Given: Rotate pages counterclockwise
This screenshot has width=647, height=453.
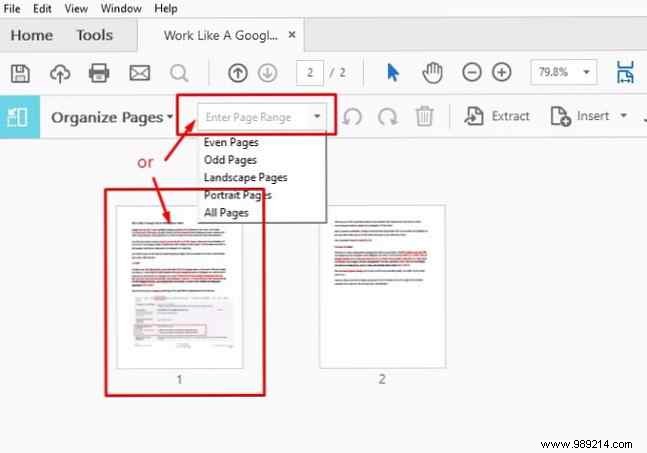Looking at the screenshot, I should [x=352, y=117].
